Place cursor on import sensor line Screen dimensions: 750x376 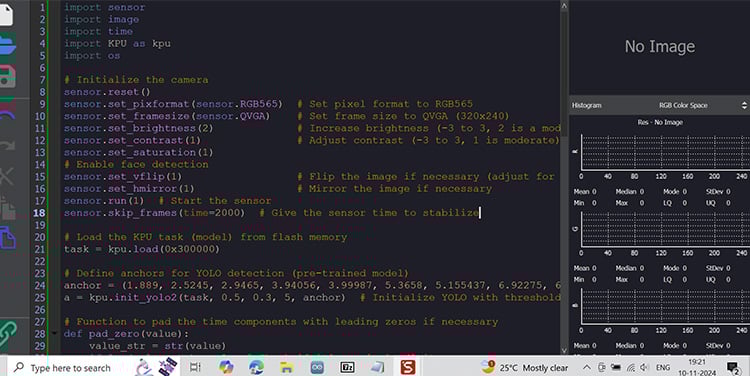pos(104,7)
